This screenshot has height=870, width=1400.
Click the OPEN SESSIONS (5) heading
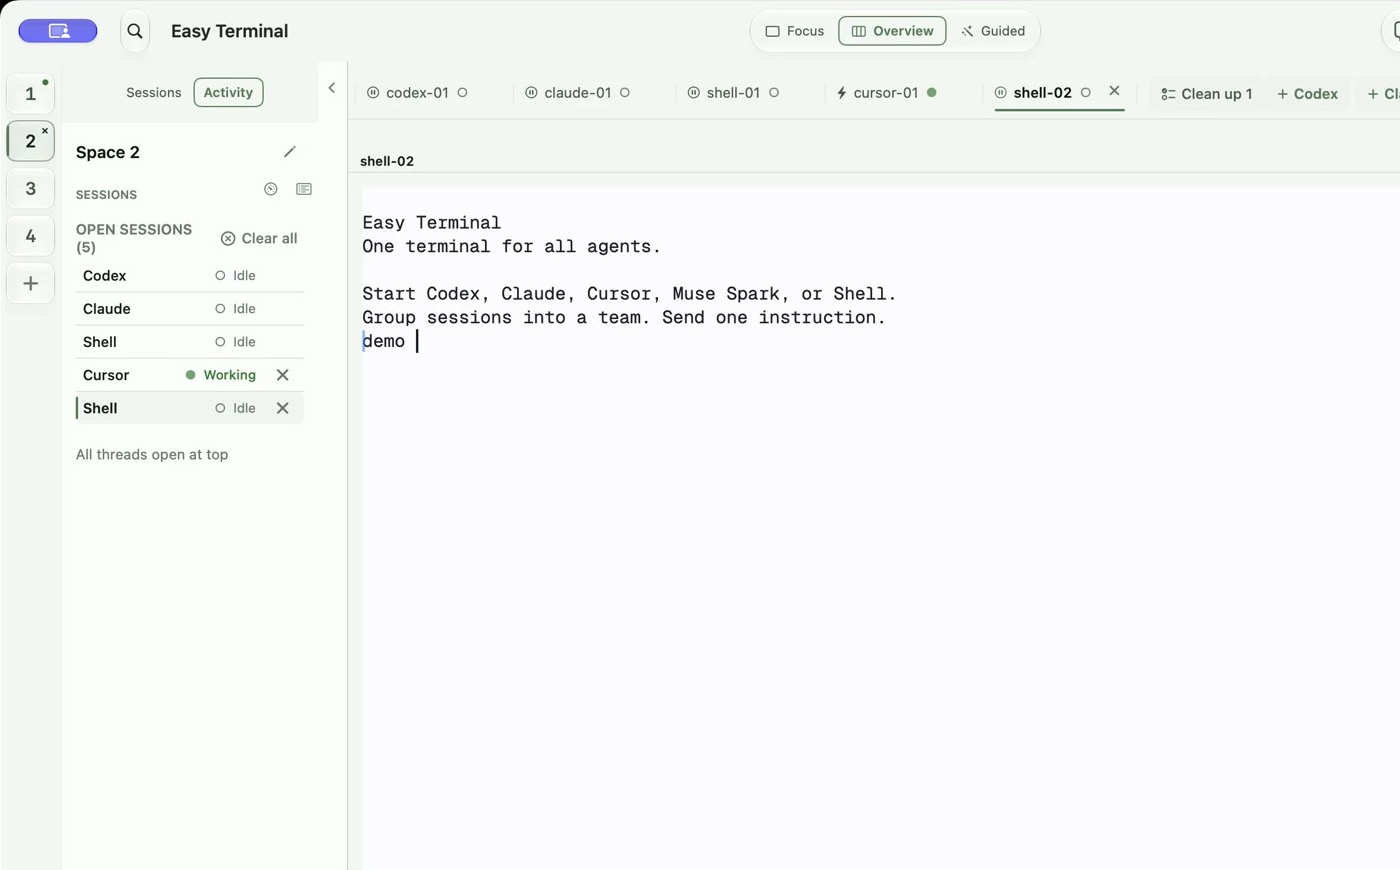[134, 238]
